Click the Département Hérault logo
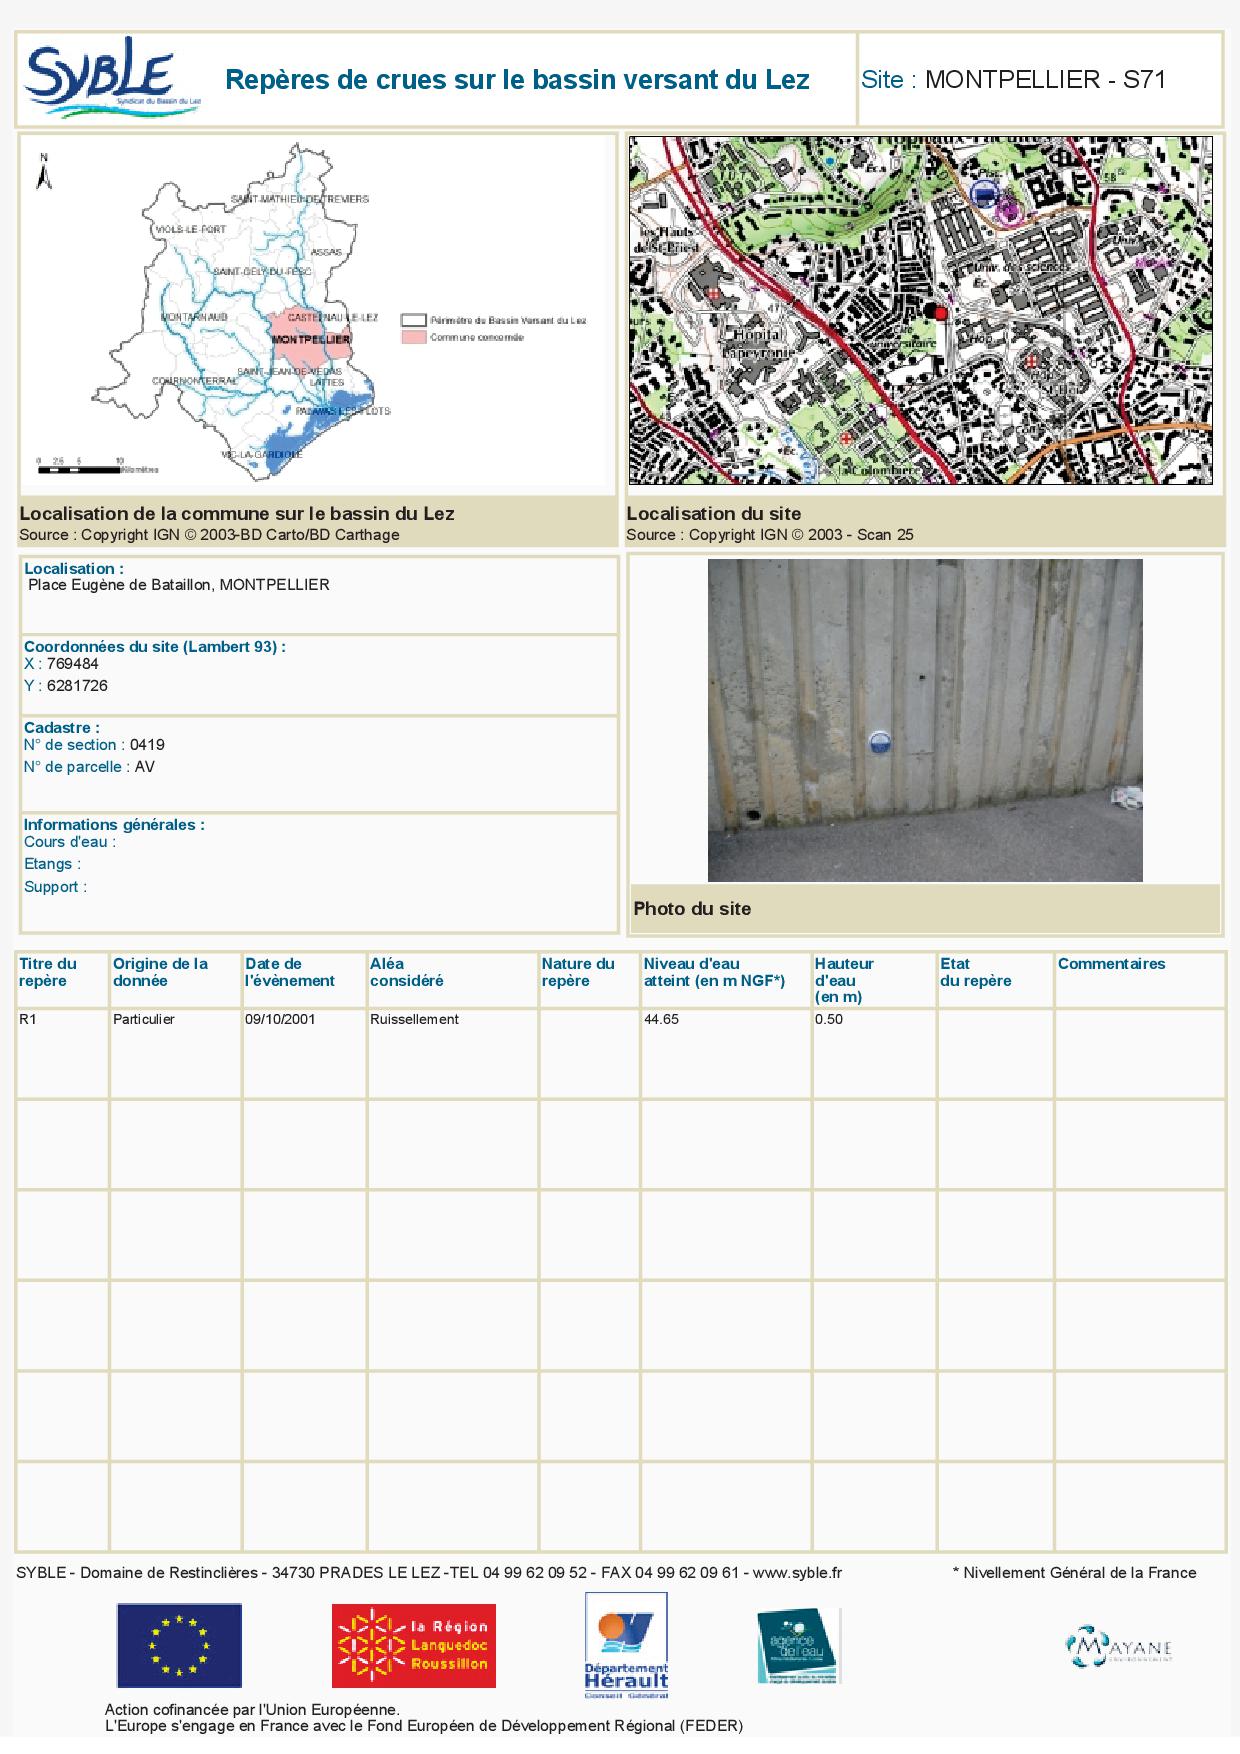 626,1645
